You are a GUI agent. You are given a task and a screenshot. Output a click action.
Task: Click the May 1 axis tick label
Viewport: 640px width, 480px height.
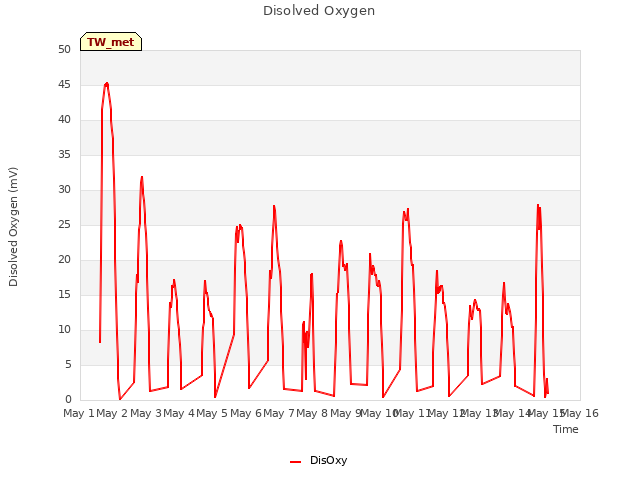[x=79, y=413]
